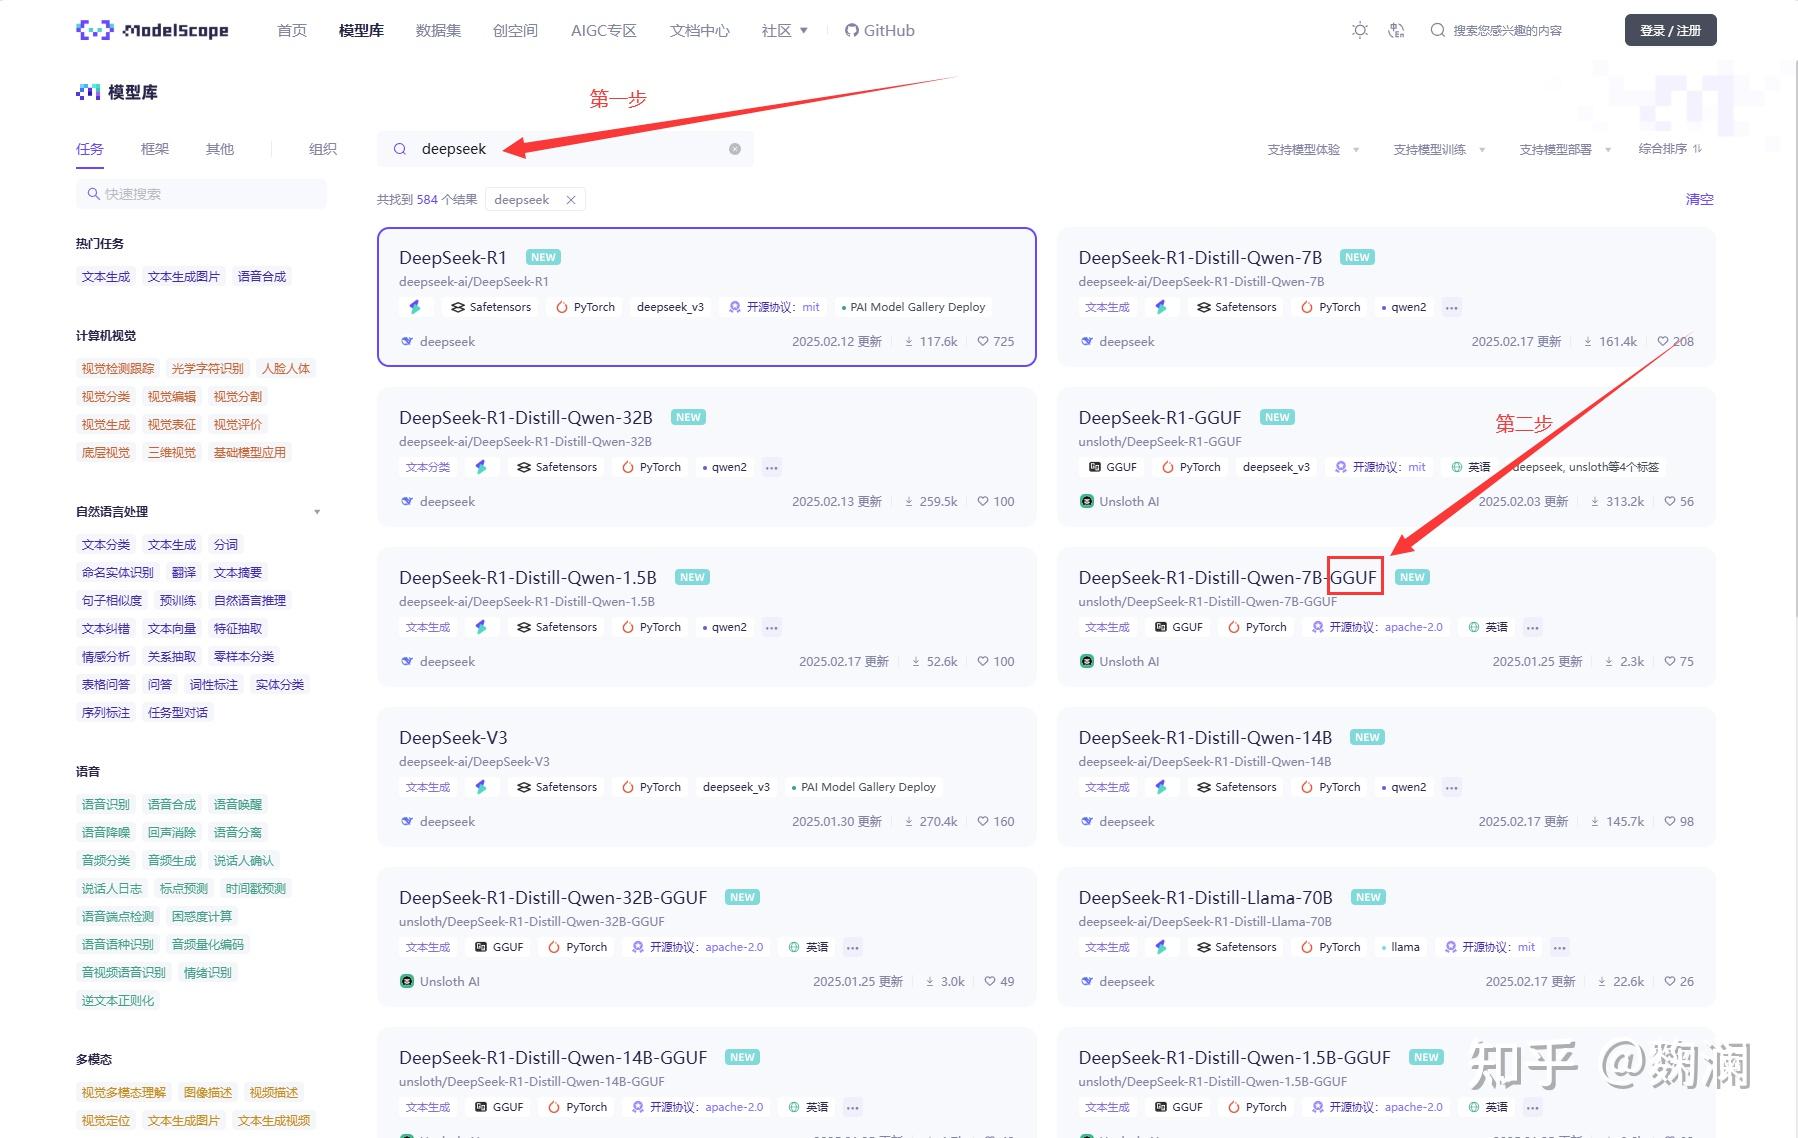The width and height of the screenshot is (1798, 1138).
Task: Remove the deepseek filter tag
Action: coord(571,200)
